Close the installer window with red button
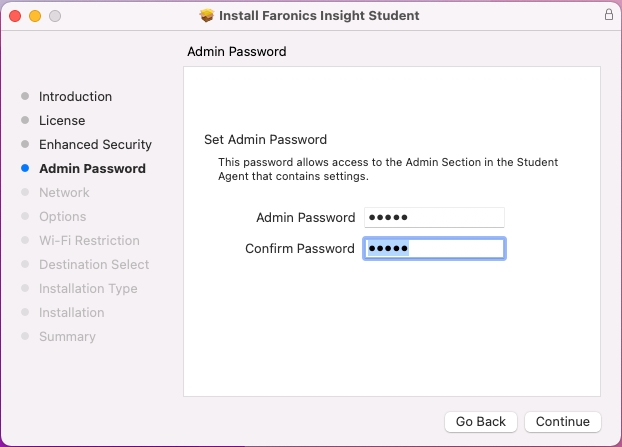The image size is (622, 447). click(x=14, y=16)
